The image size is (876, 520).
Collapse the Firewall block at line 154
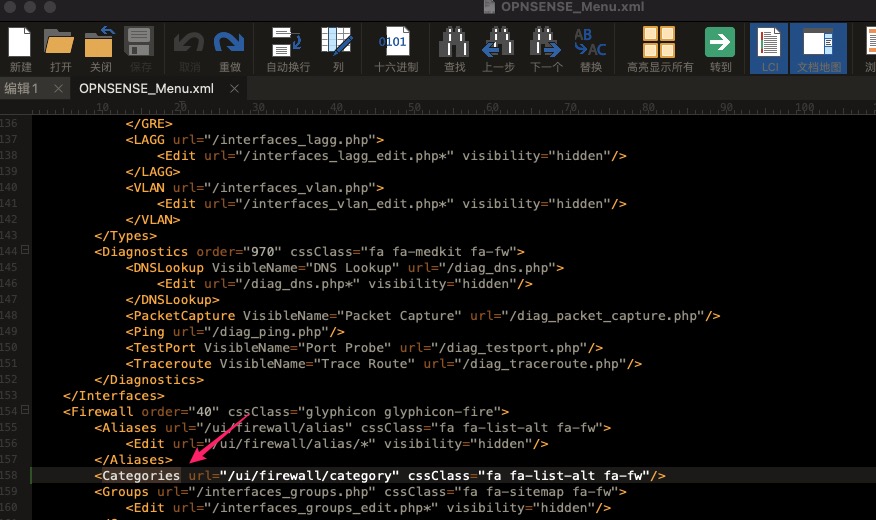(x=25, y=412)
